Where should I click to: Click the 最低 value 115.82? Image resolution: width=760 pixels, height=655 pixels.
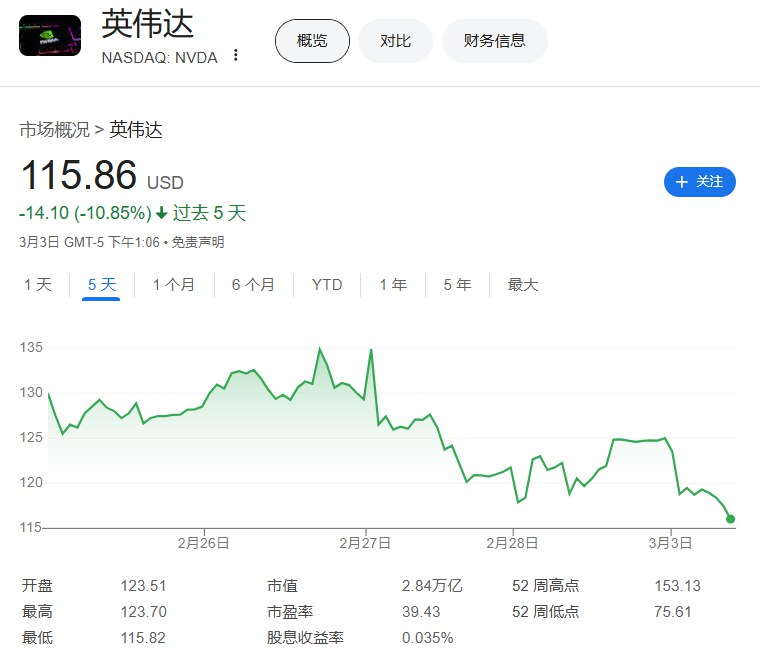point(143,638)
